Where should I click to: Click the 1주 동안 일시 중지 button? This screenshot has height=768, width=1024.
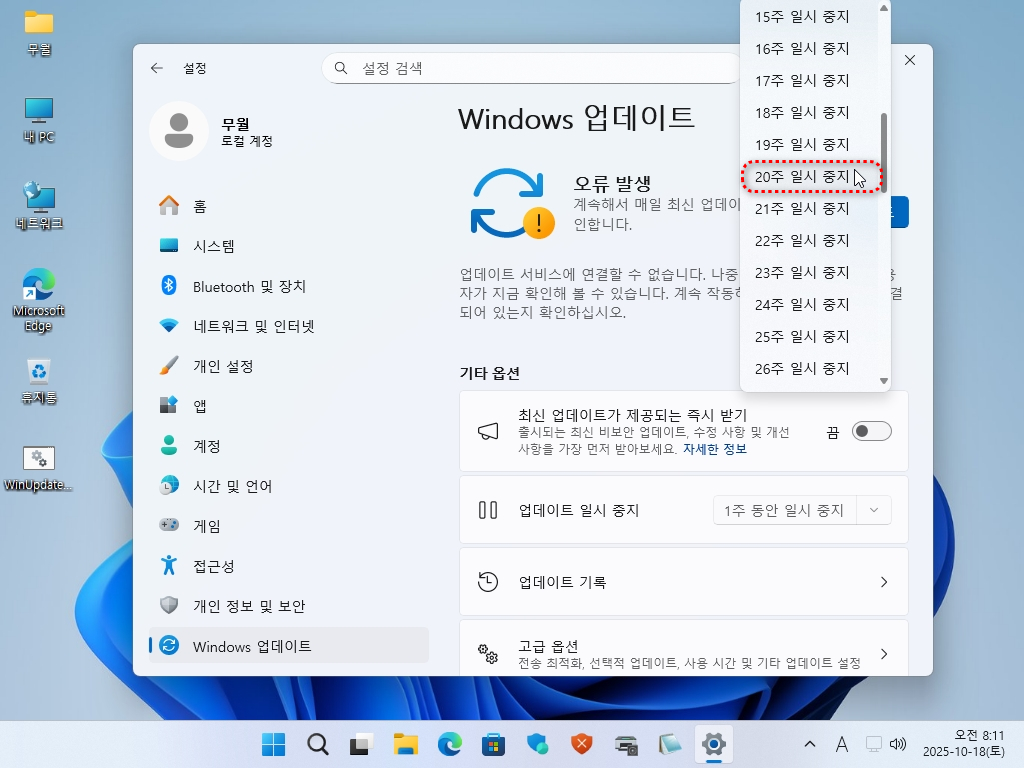coord(785,510)
